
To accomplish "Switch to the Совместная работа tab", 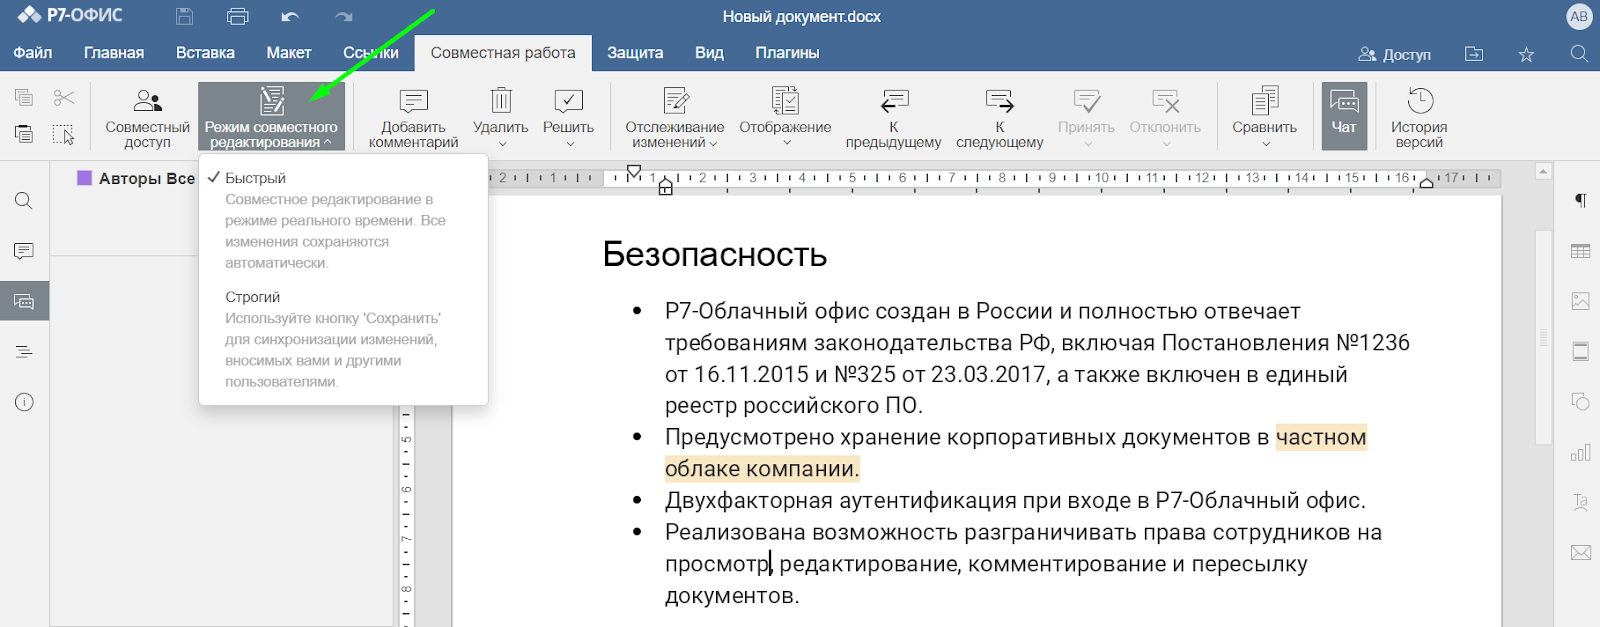I will (x=503, y=53).
